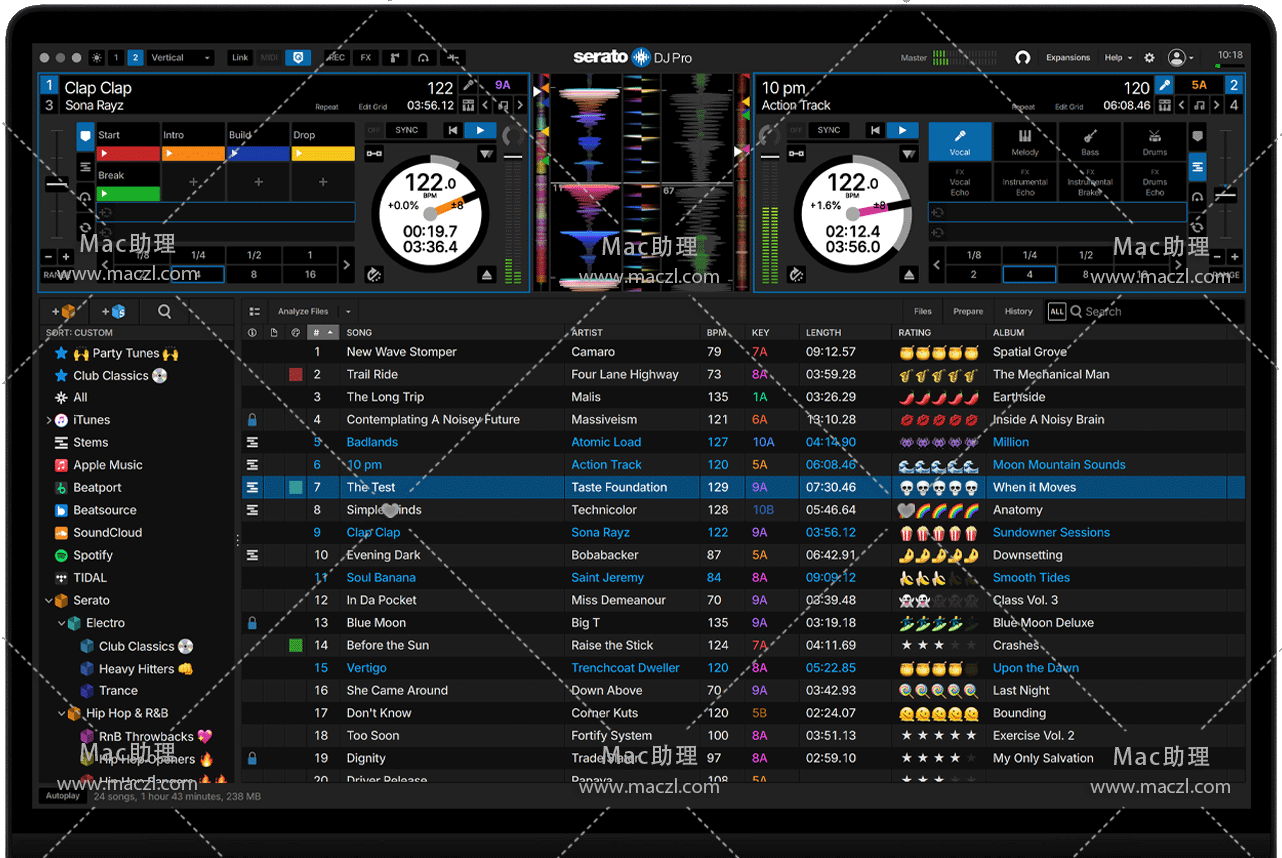This screenshot has height=858, width=1282.
Task: Open the Analyze Files dropdown arrow
Action: pyautogui.click(x=348, y=312)
